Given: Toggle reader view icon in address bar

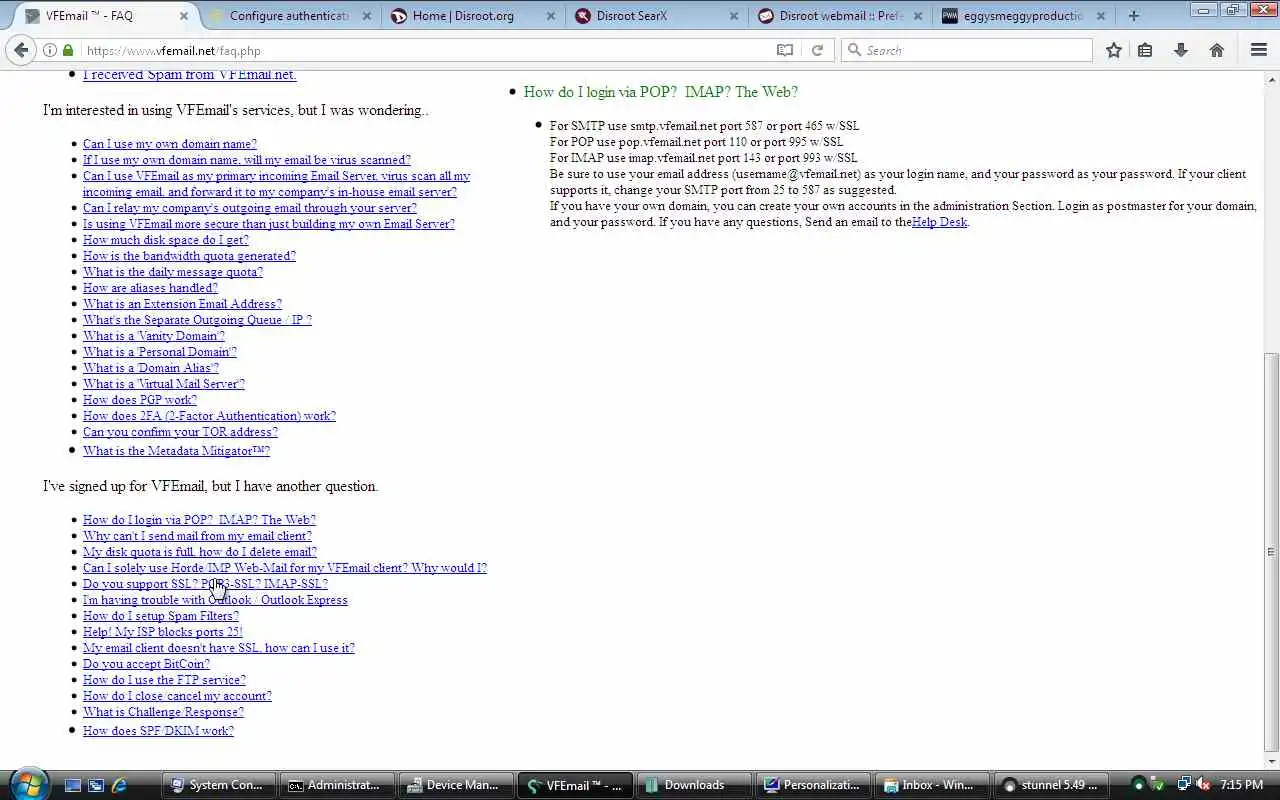Looking at the screenshot, I should pyautogui.click(x=785, y=50).
